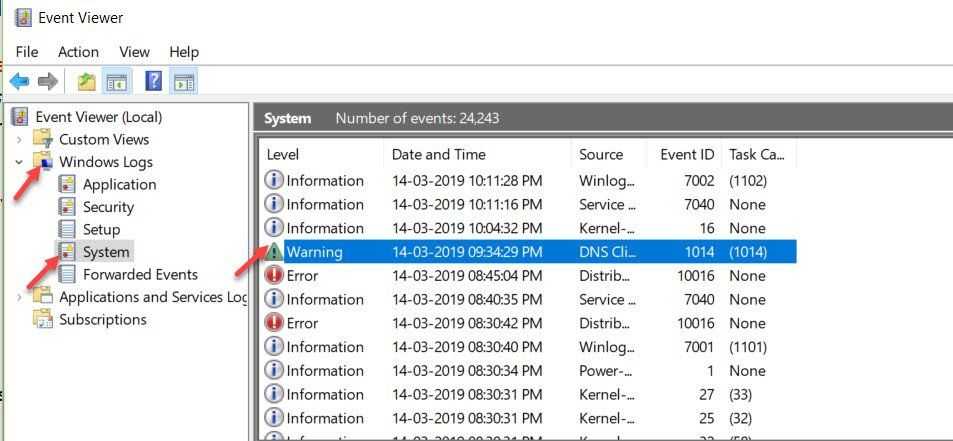Toggle Show/Hide Action Pane toolbar icon
Viewport: 953px width, 441px height.
pyautogui.click(x=183, y=81)
